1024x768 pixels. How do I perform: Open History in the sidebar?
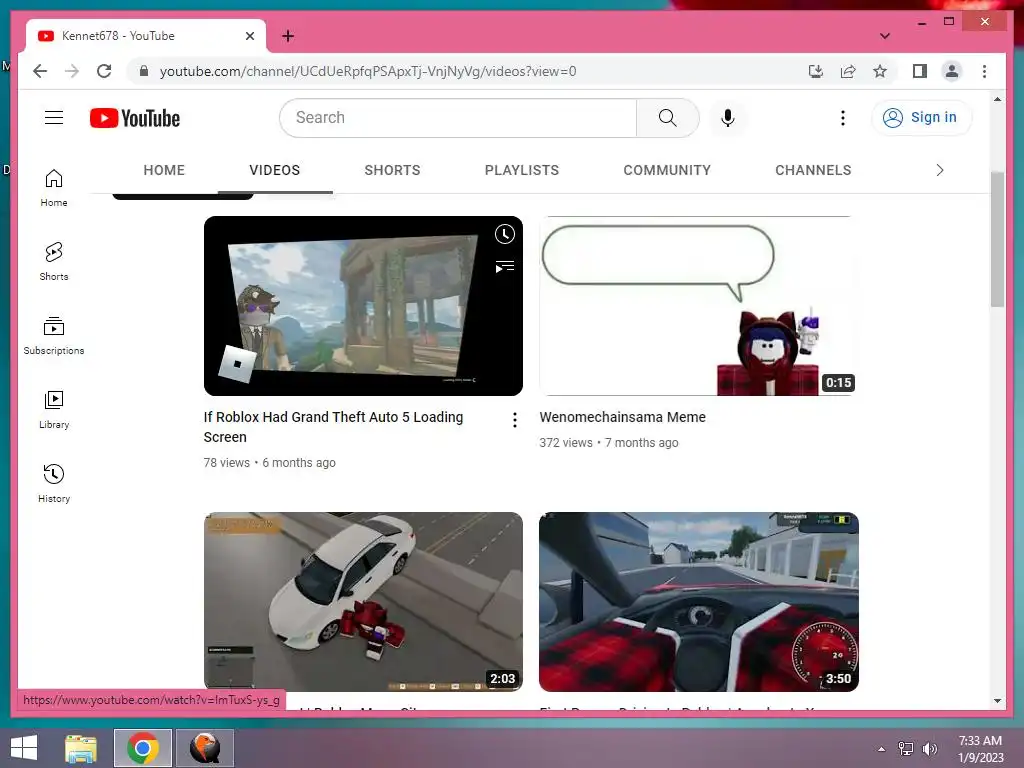point(54,483)
